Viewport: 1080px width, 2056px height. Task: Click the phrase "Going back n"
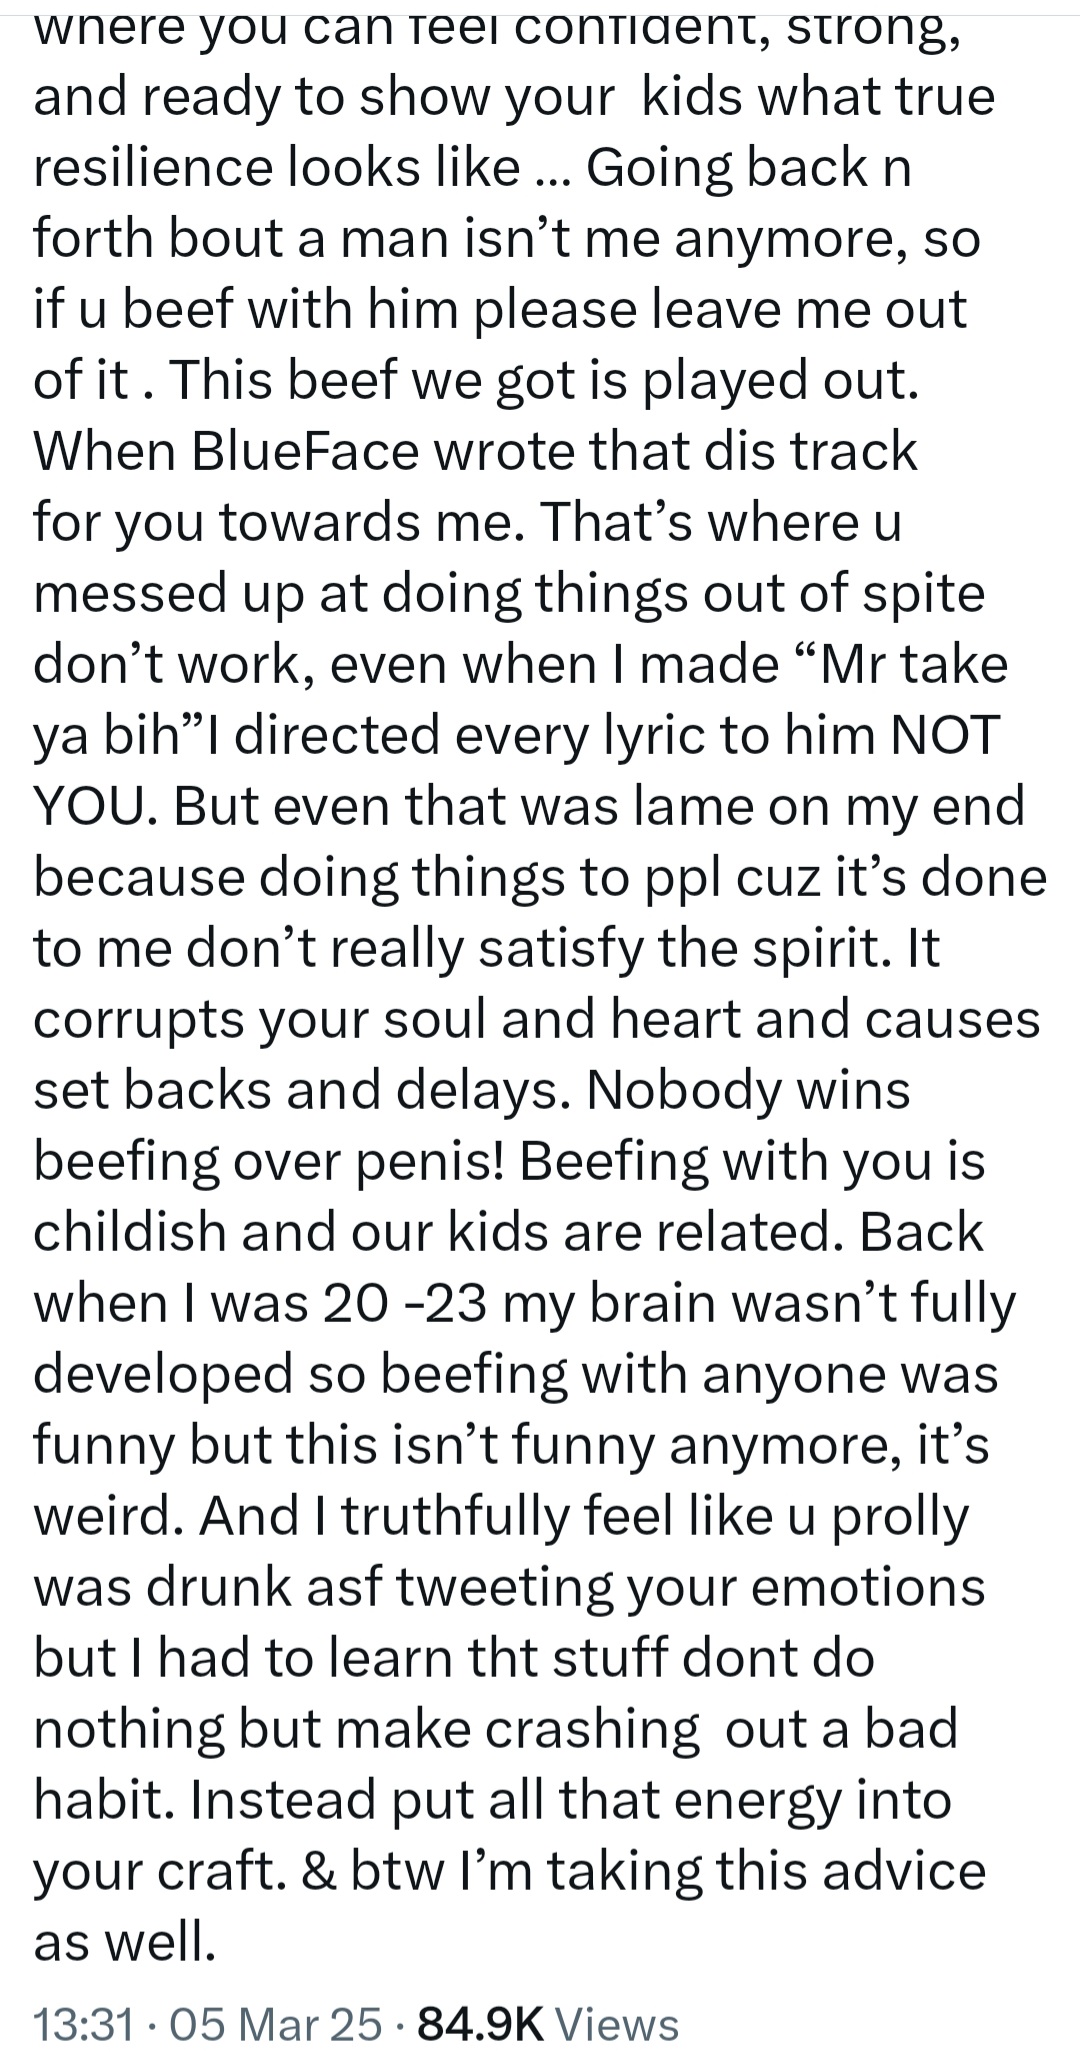pyautogui.click(x=749, y=168)
